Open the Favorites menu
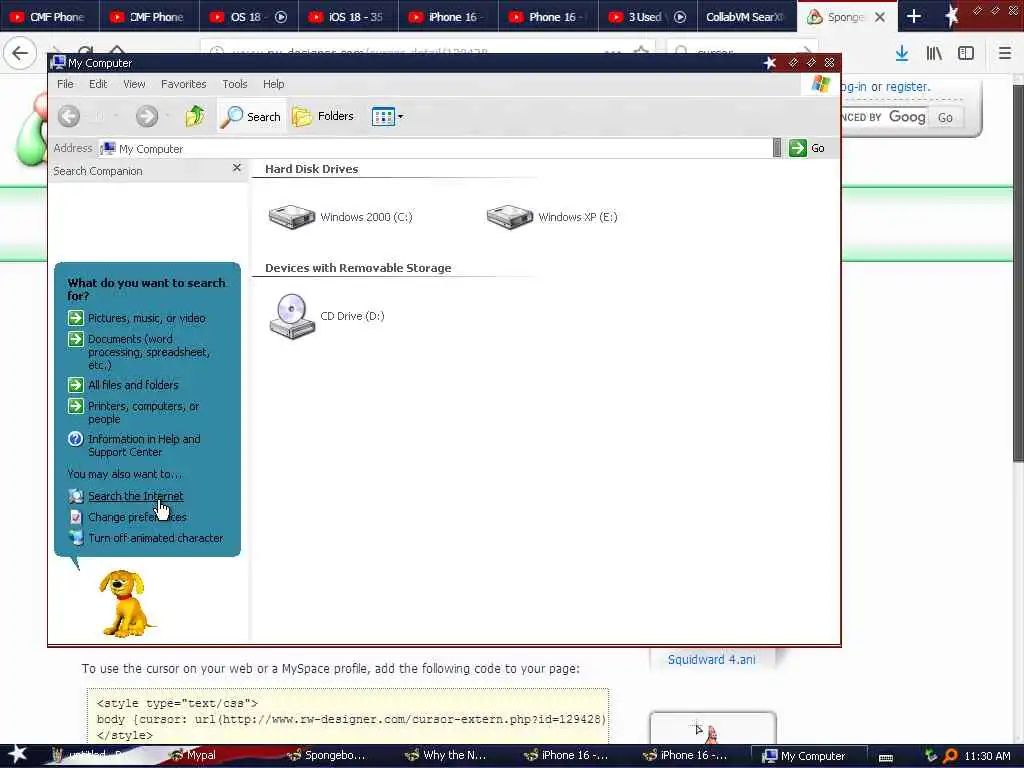1024x768 pixels. pos(184,84)
